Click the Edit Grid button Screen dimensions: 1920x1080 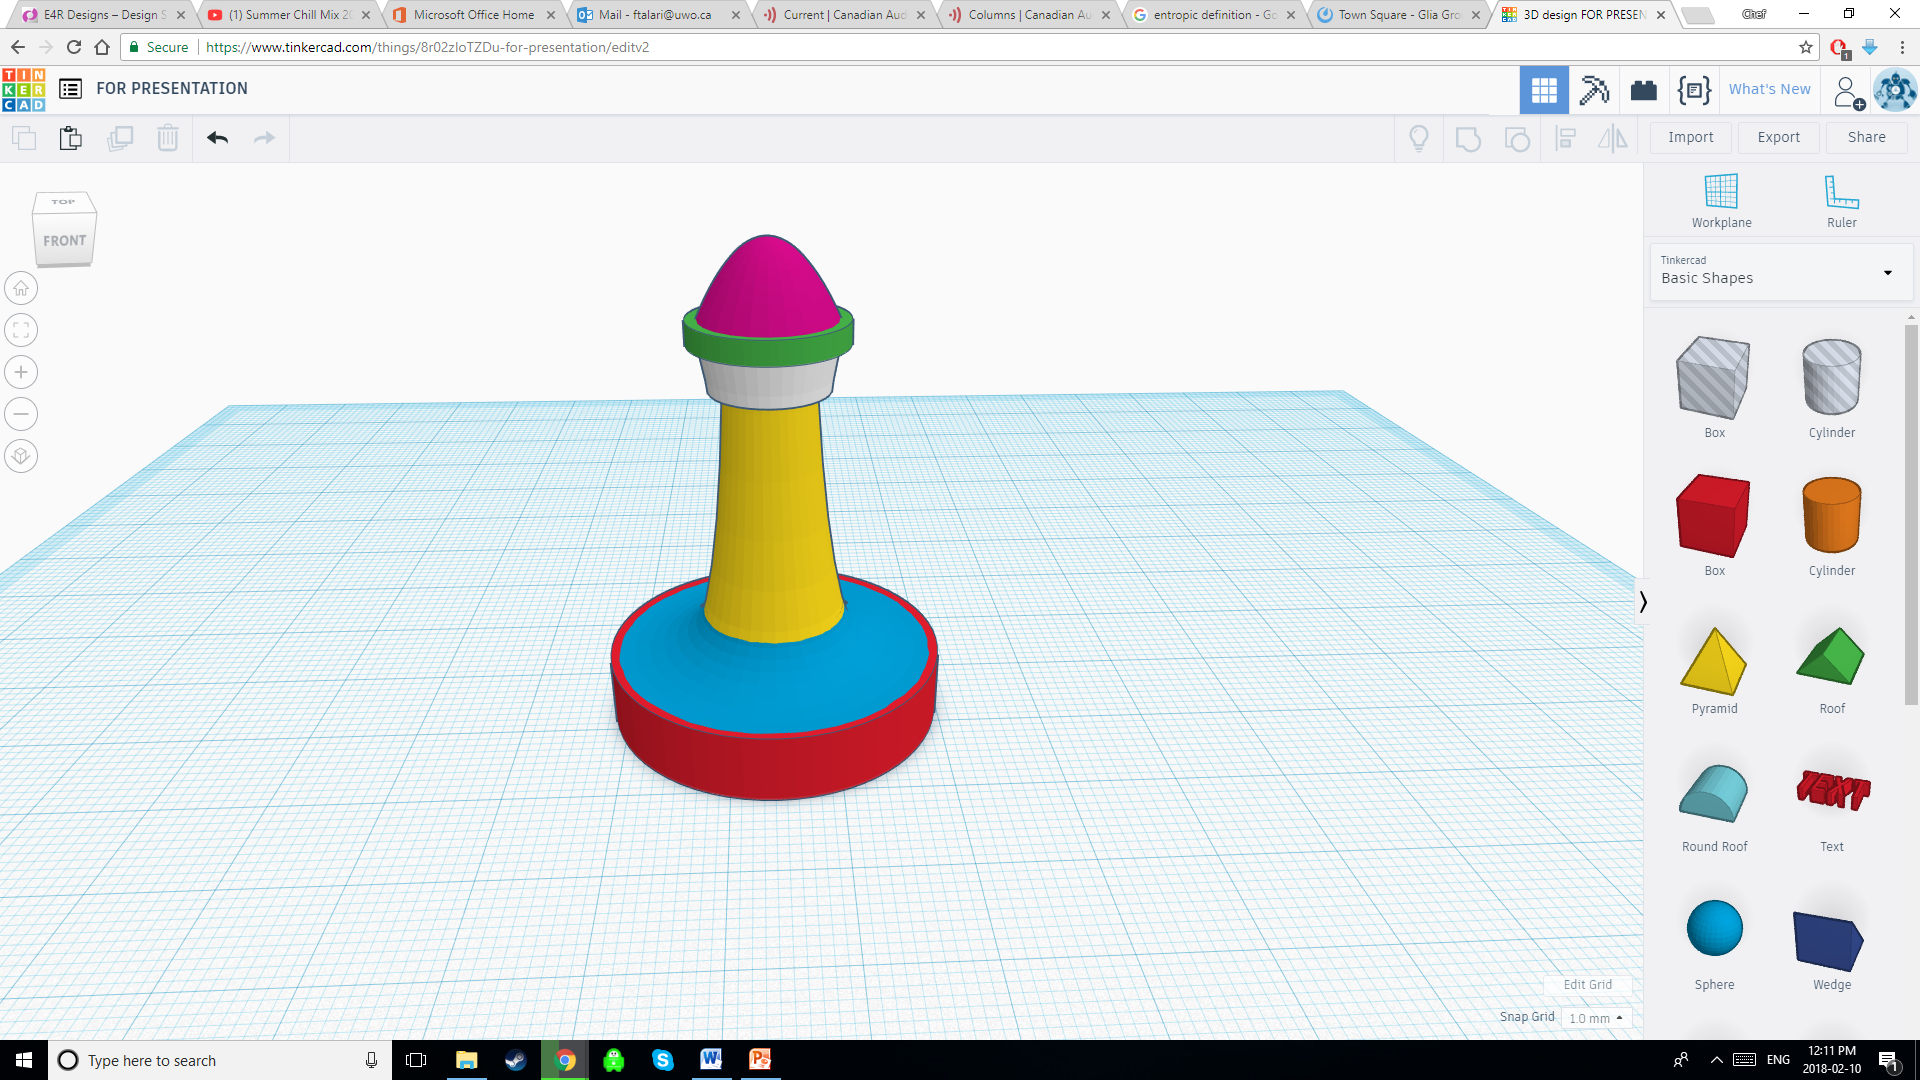pyautogui.click(x=1587, y=985)
